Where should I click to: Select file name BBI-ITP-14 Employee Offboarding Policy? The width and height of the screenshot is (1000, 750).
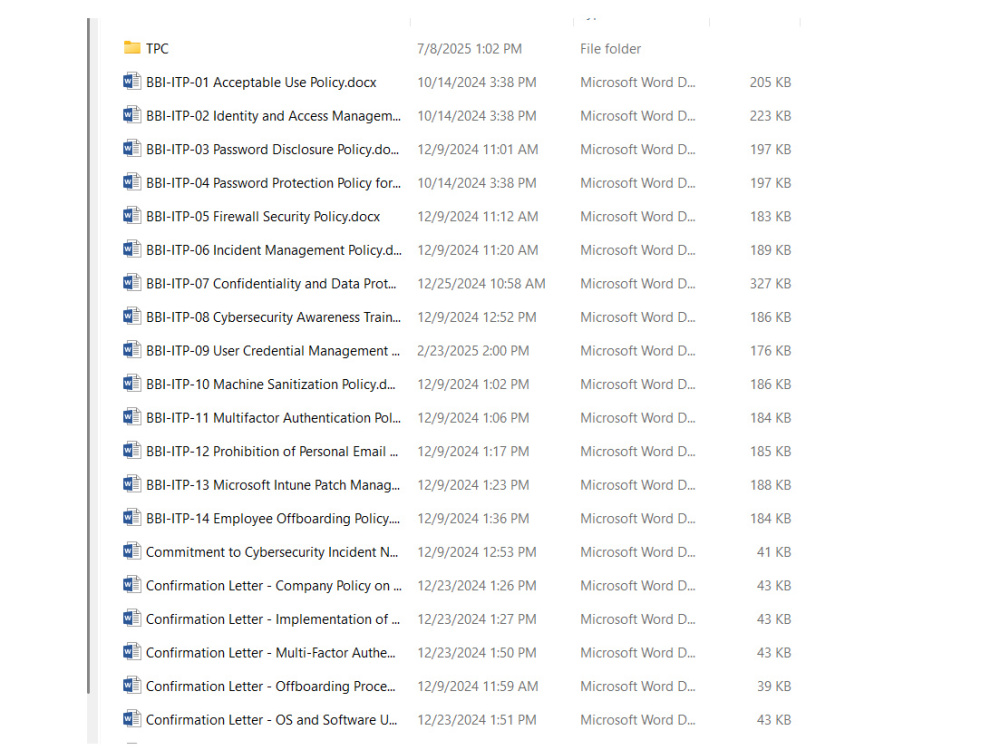pyautogui.click(x=273, y=518)
